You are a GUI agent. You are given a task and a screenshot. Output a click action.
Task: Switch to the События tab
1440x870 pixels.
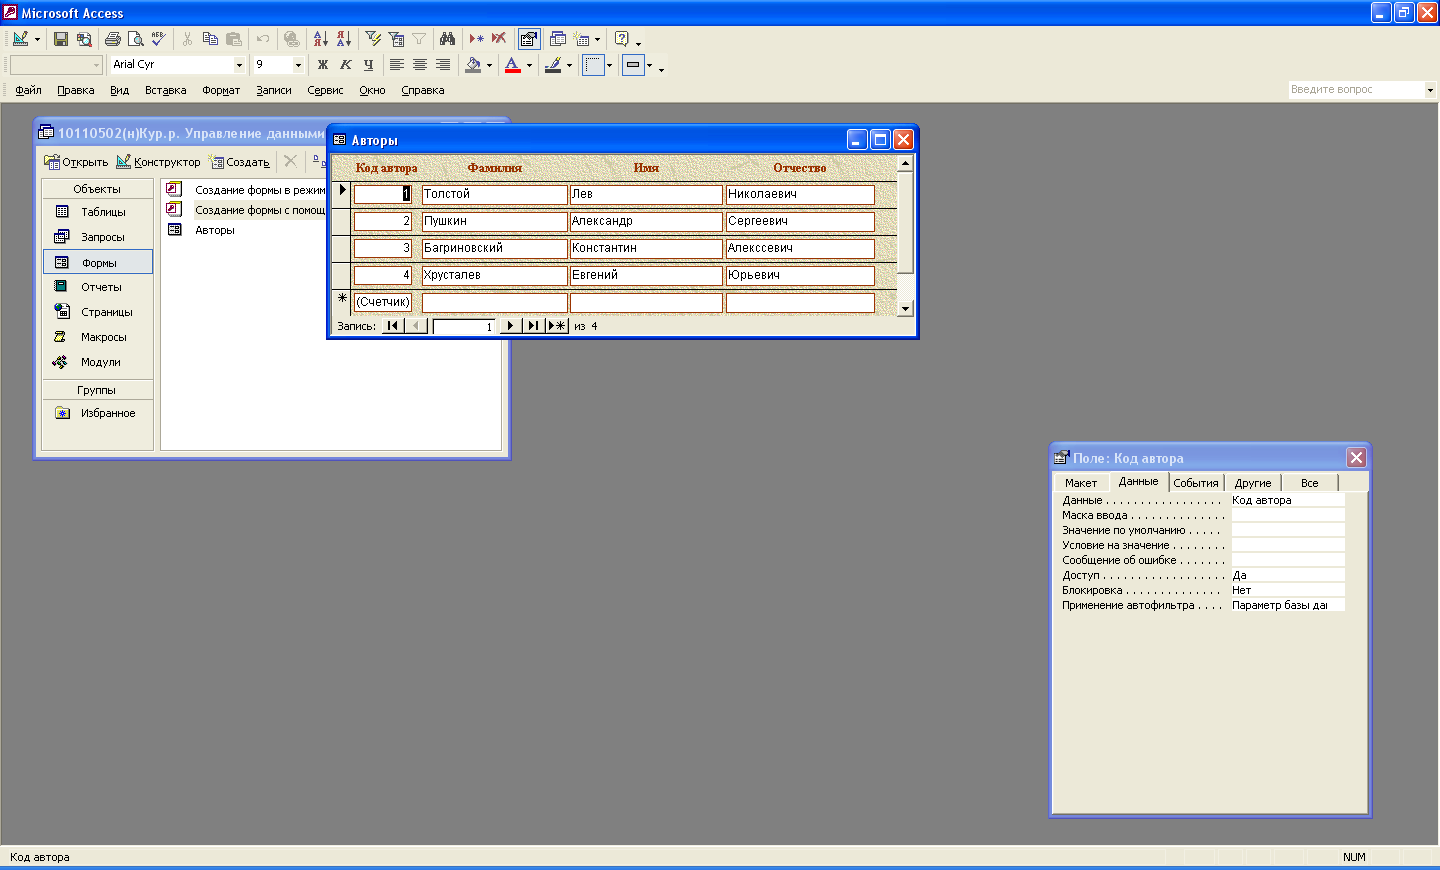click(x=1195, y=483)
